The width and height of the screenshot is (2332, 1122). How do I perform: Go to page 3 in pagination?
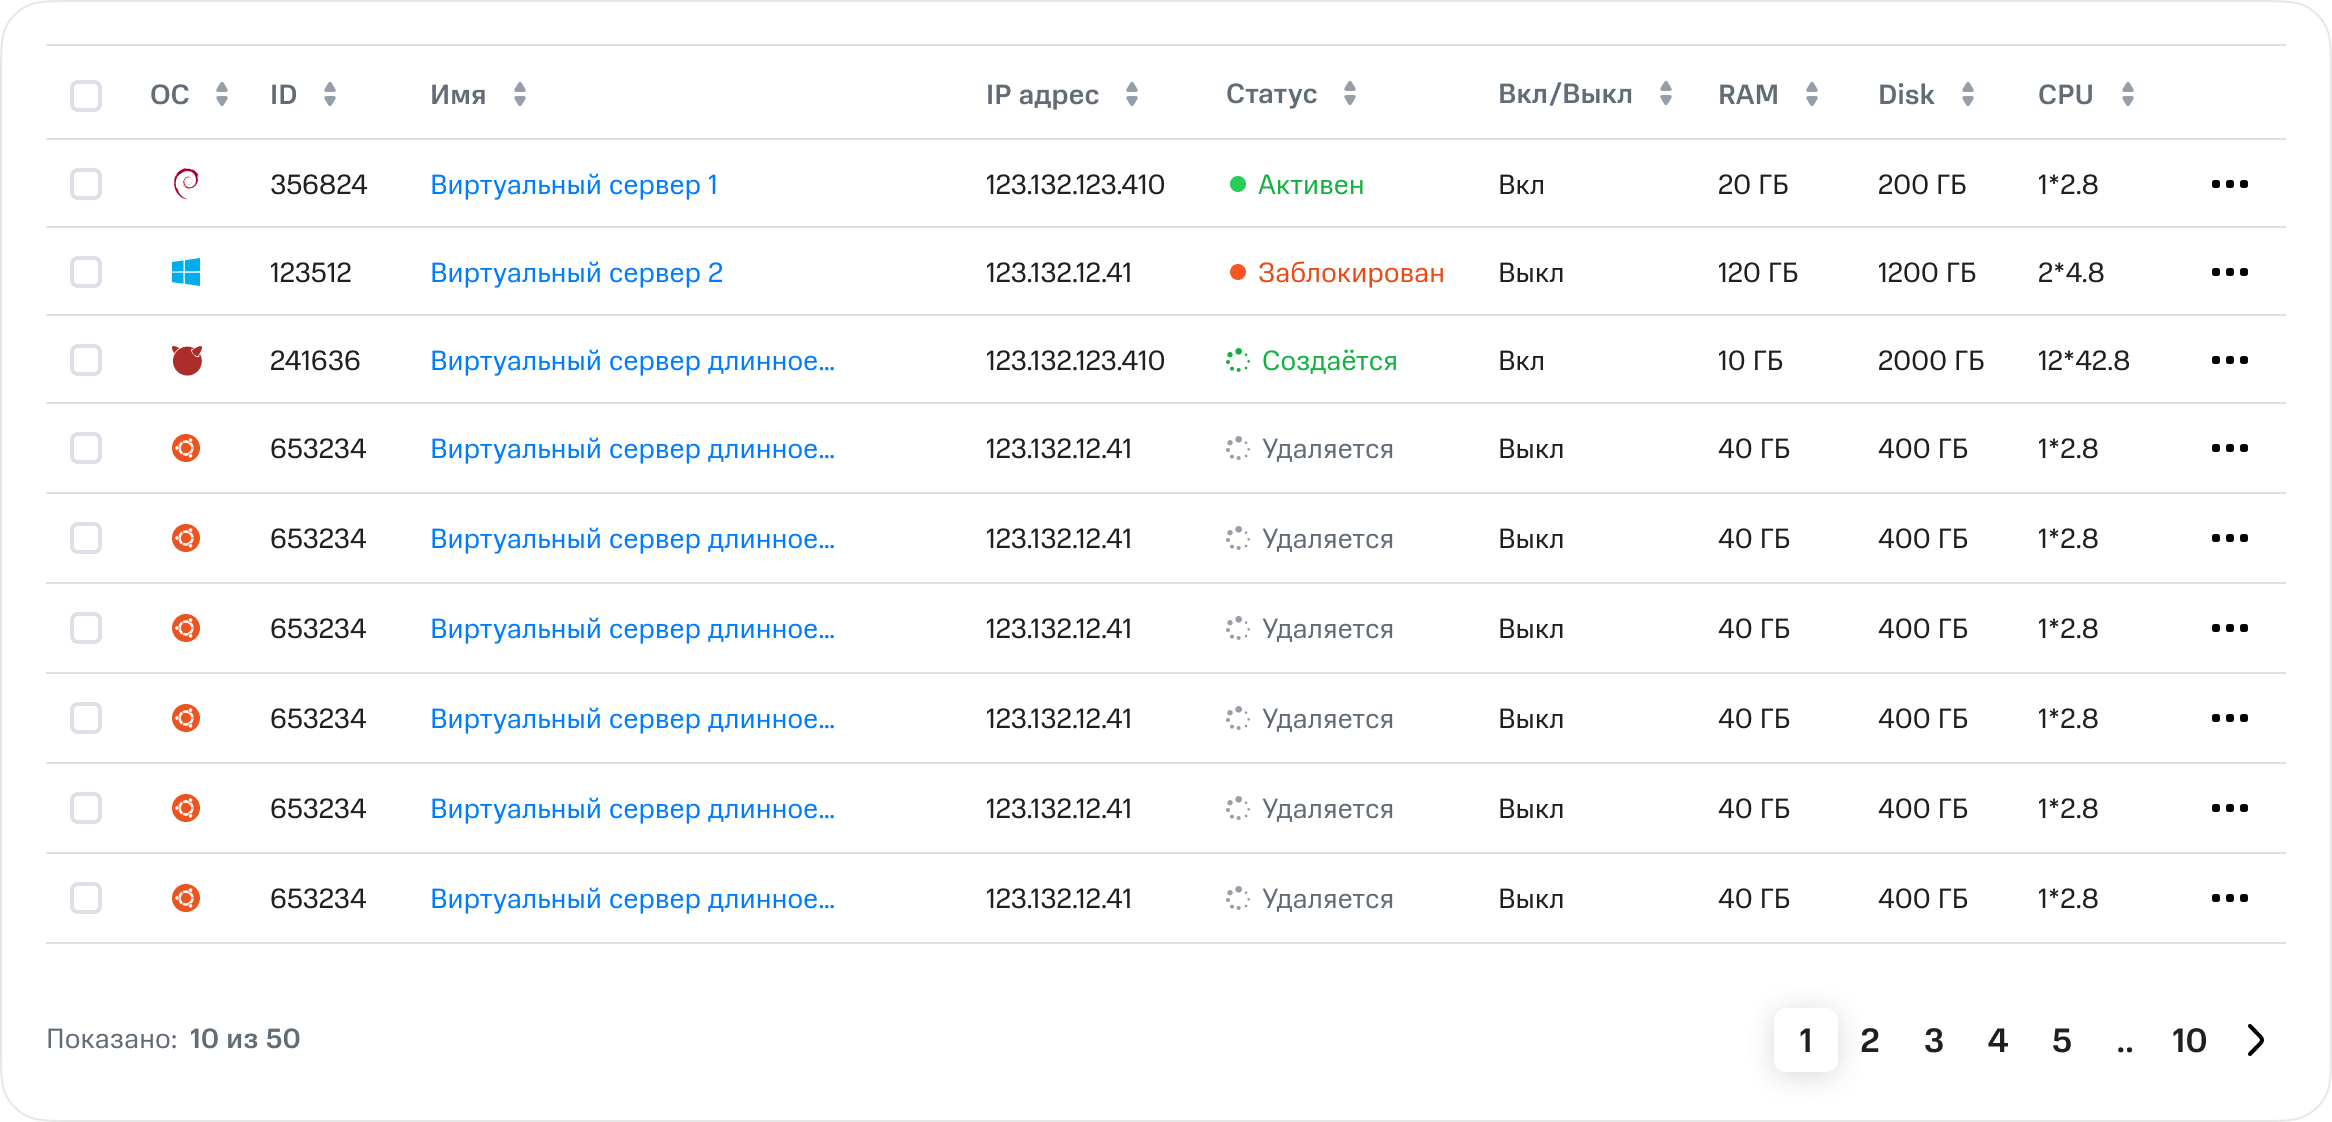[1933, 1040]
